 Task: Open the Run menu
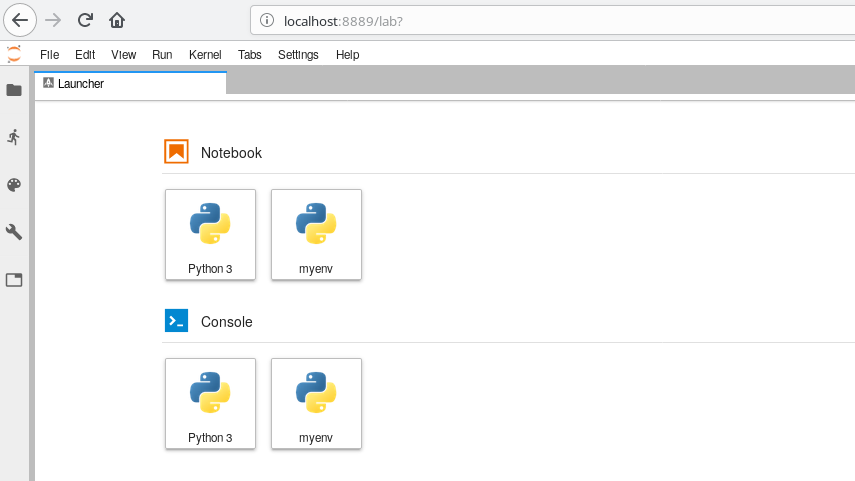coord(162,55)
